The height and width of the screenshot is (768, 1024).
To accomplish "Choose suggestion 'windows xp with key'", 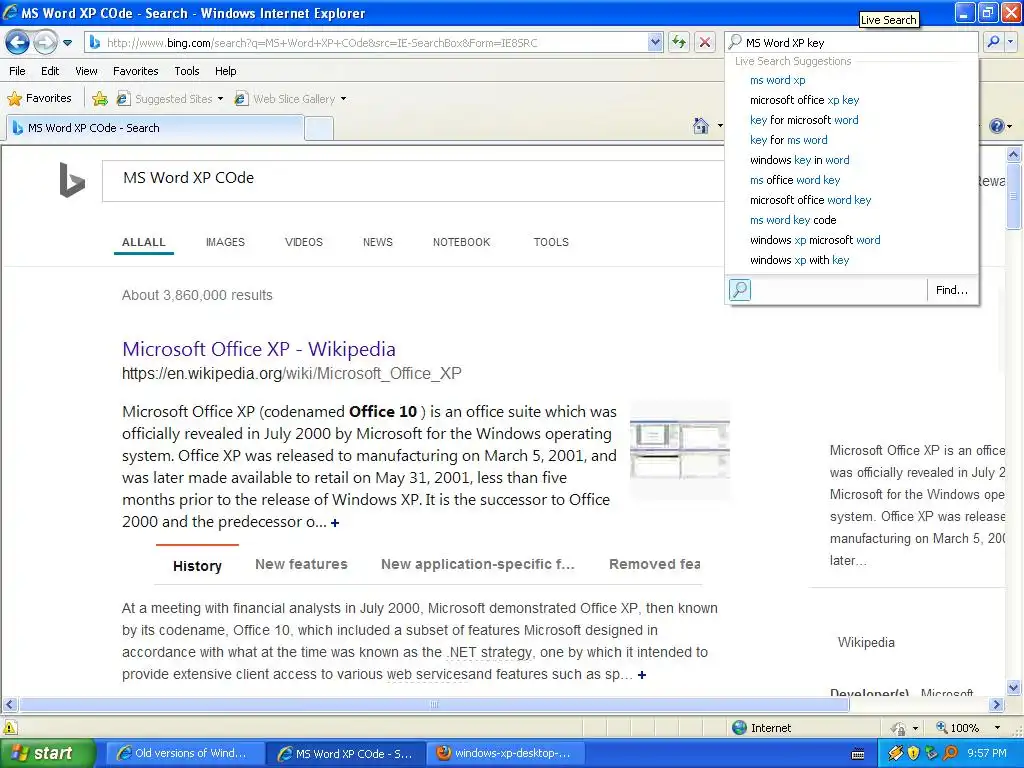I will tap(799, 260).
